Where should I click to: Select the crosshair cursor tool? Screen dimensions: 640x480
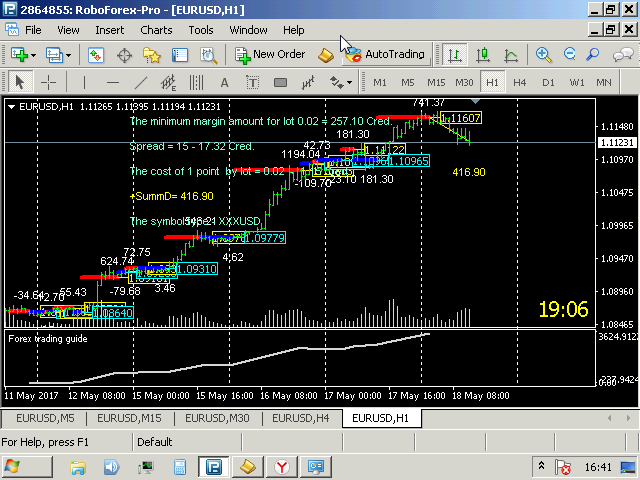(x=48, y=82)
